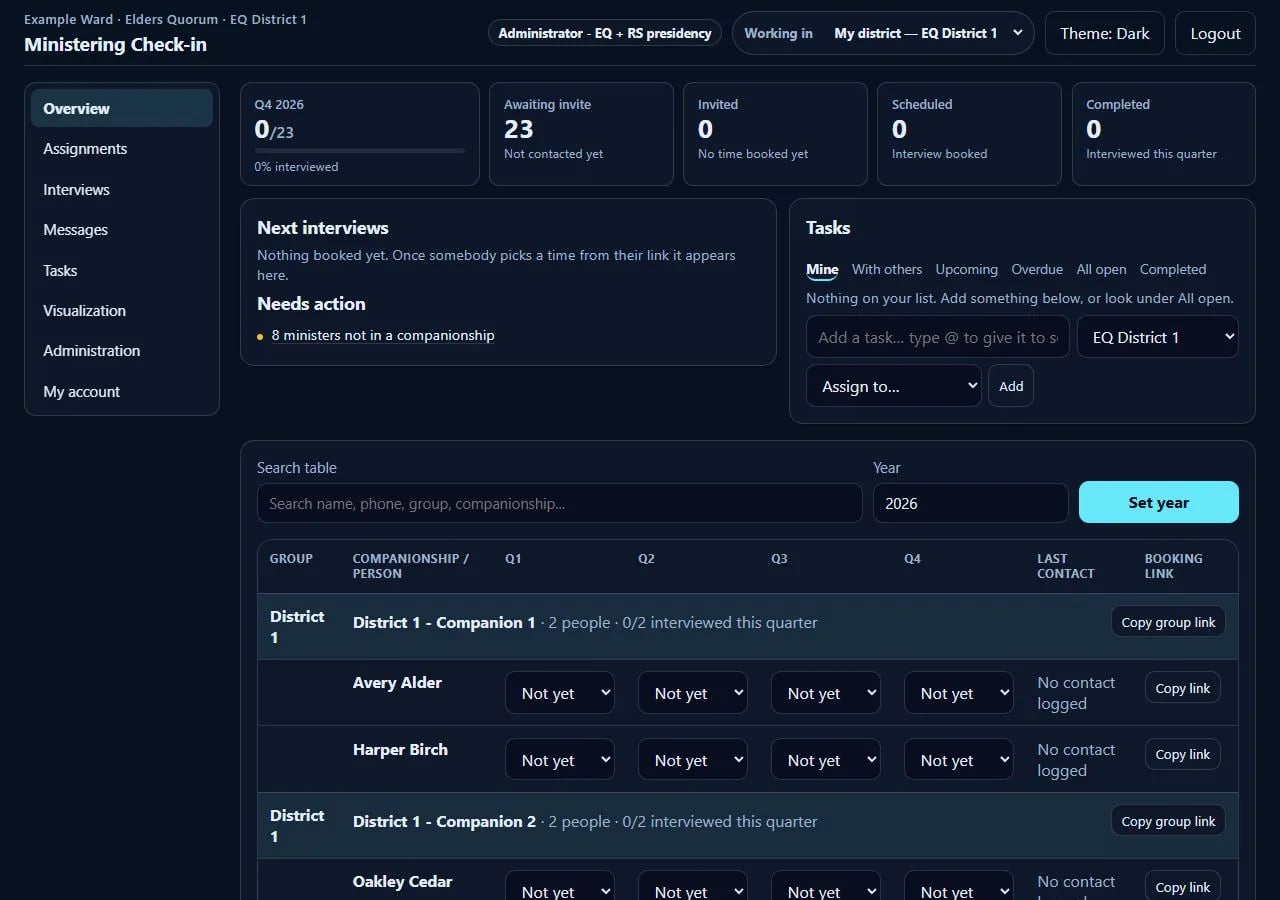The height and width of the screenshot is (900, 1280).
Task: Copy link for Harper Birch
Action: tap(1183, 754)
